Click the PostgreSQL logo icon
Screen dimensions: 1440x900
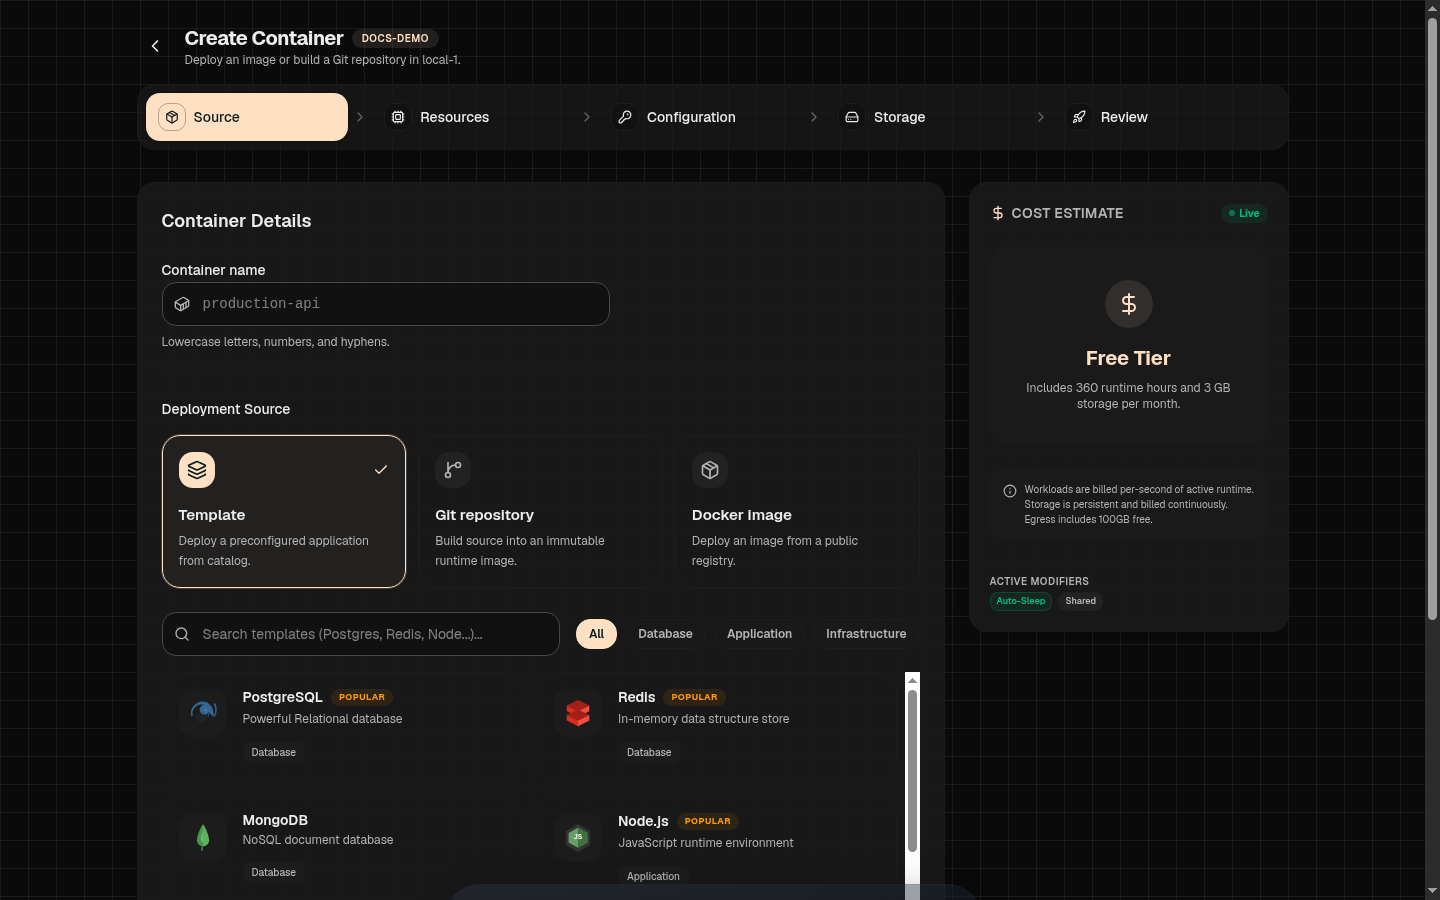coord(203,713)
